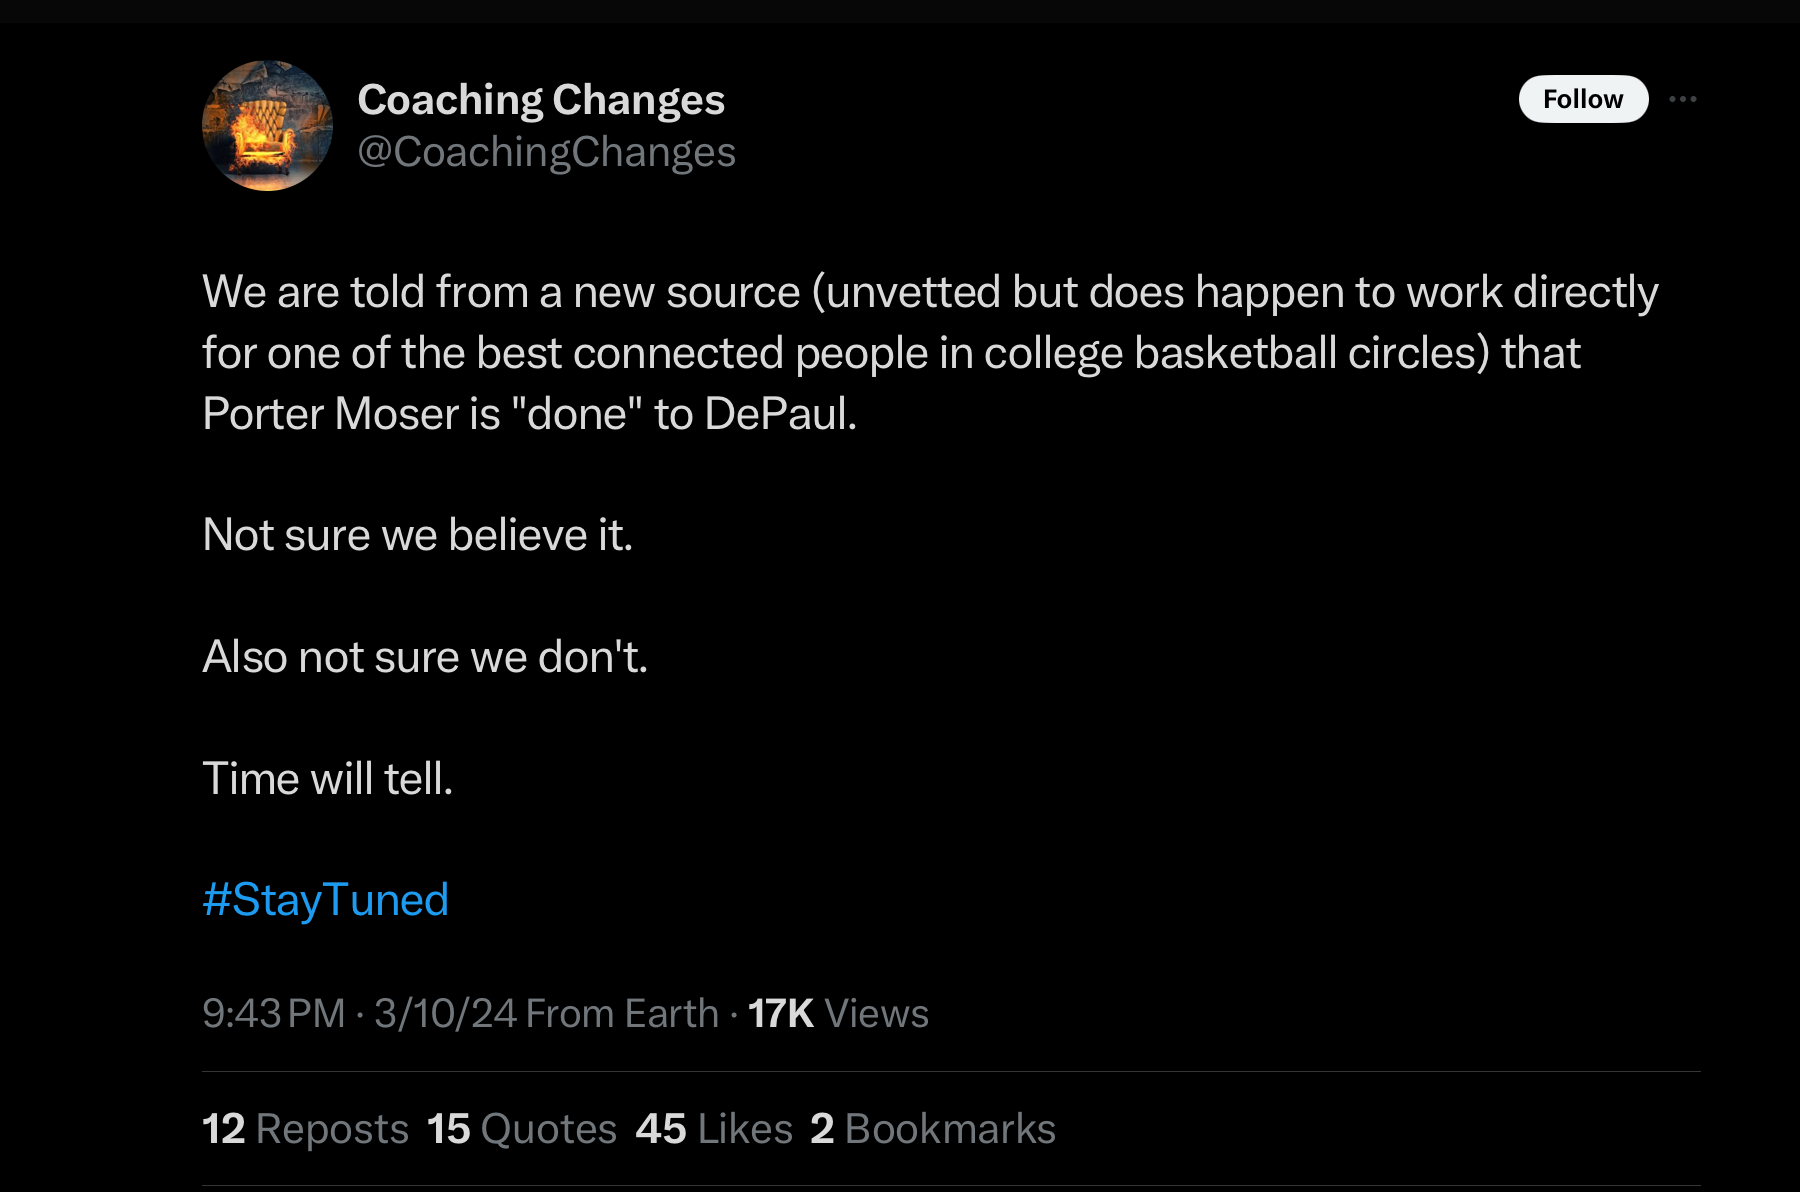Screen dimensions: 1800x1192
Task: Click the "Time will tell." line
Action: [x=327, y=778]
